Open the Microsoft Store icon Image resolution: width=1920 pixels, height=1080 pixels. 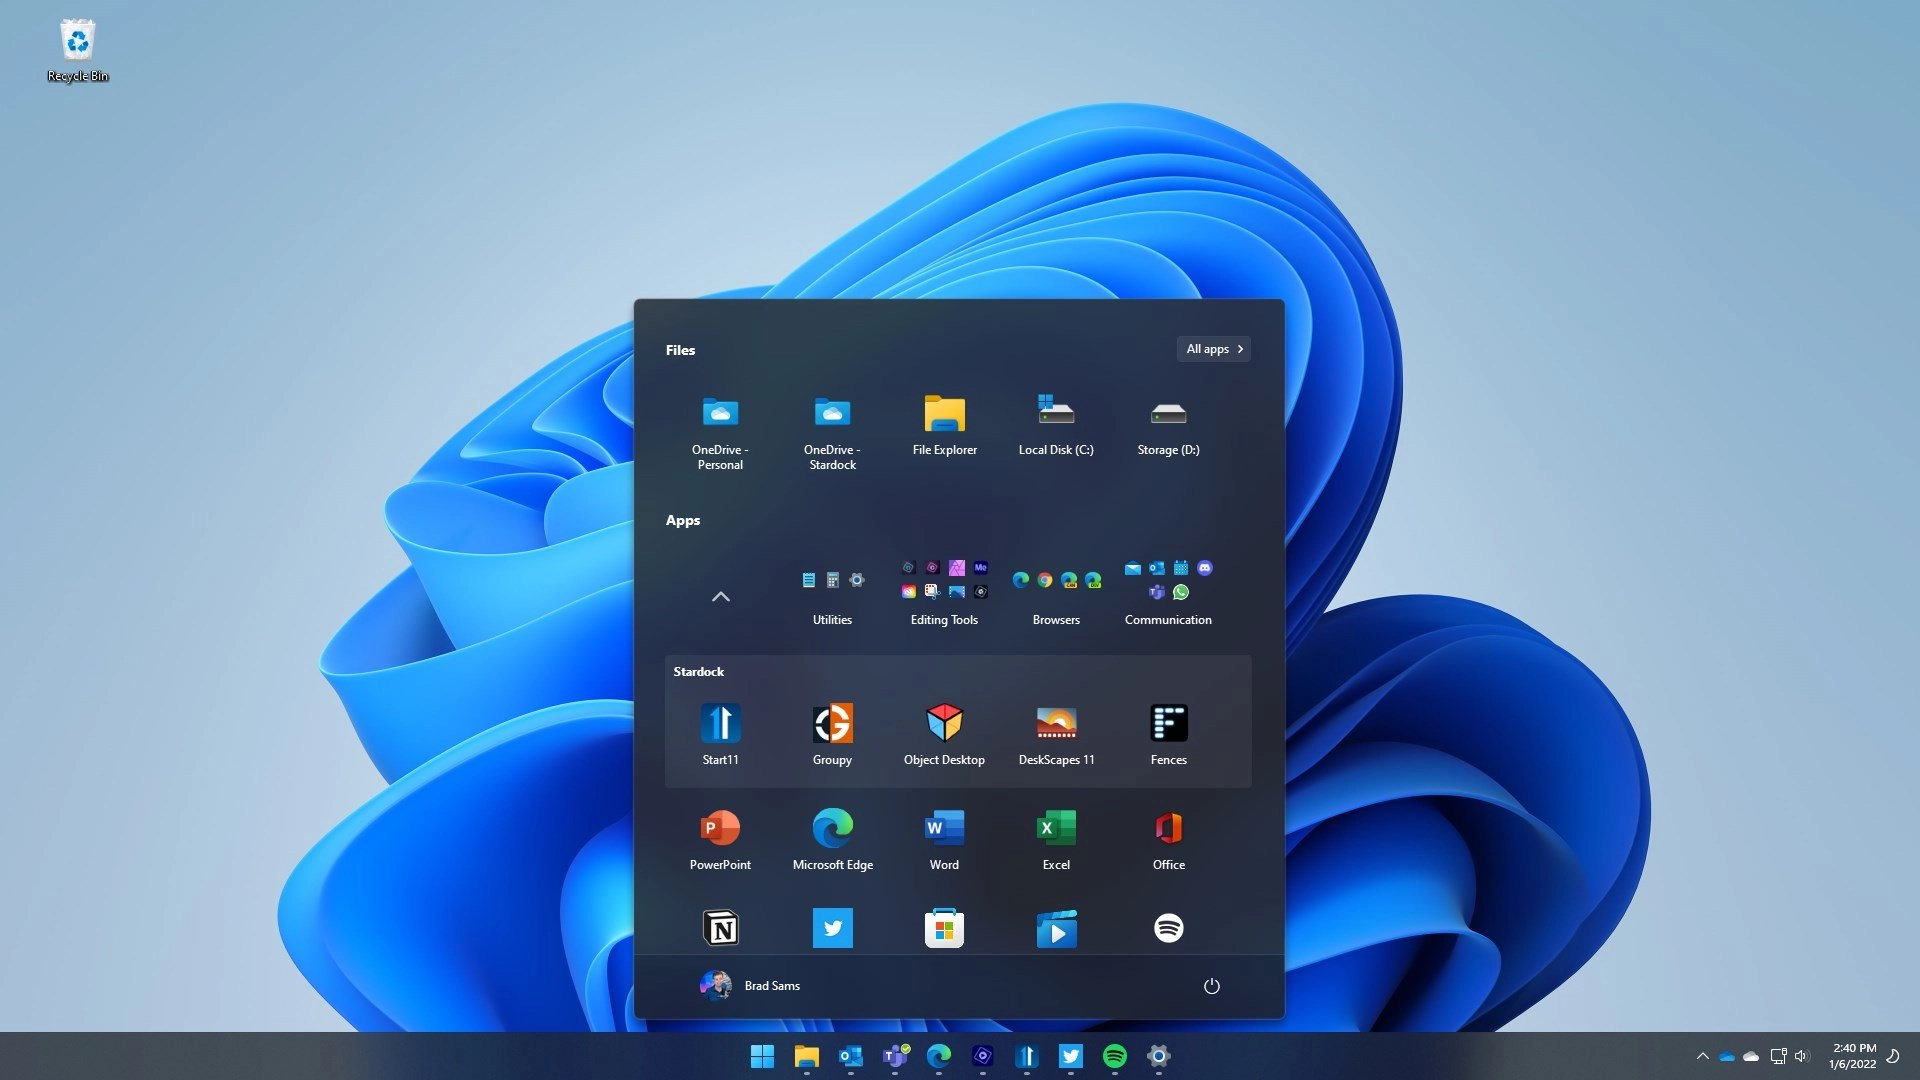[944, 929]
